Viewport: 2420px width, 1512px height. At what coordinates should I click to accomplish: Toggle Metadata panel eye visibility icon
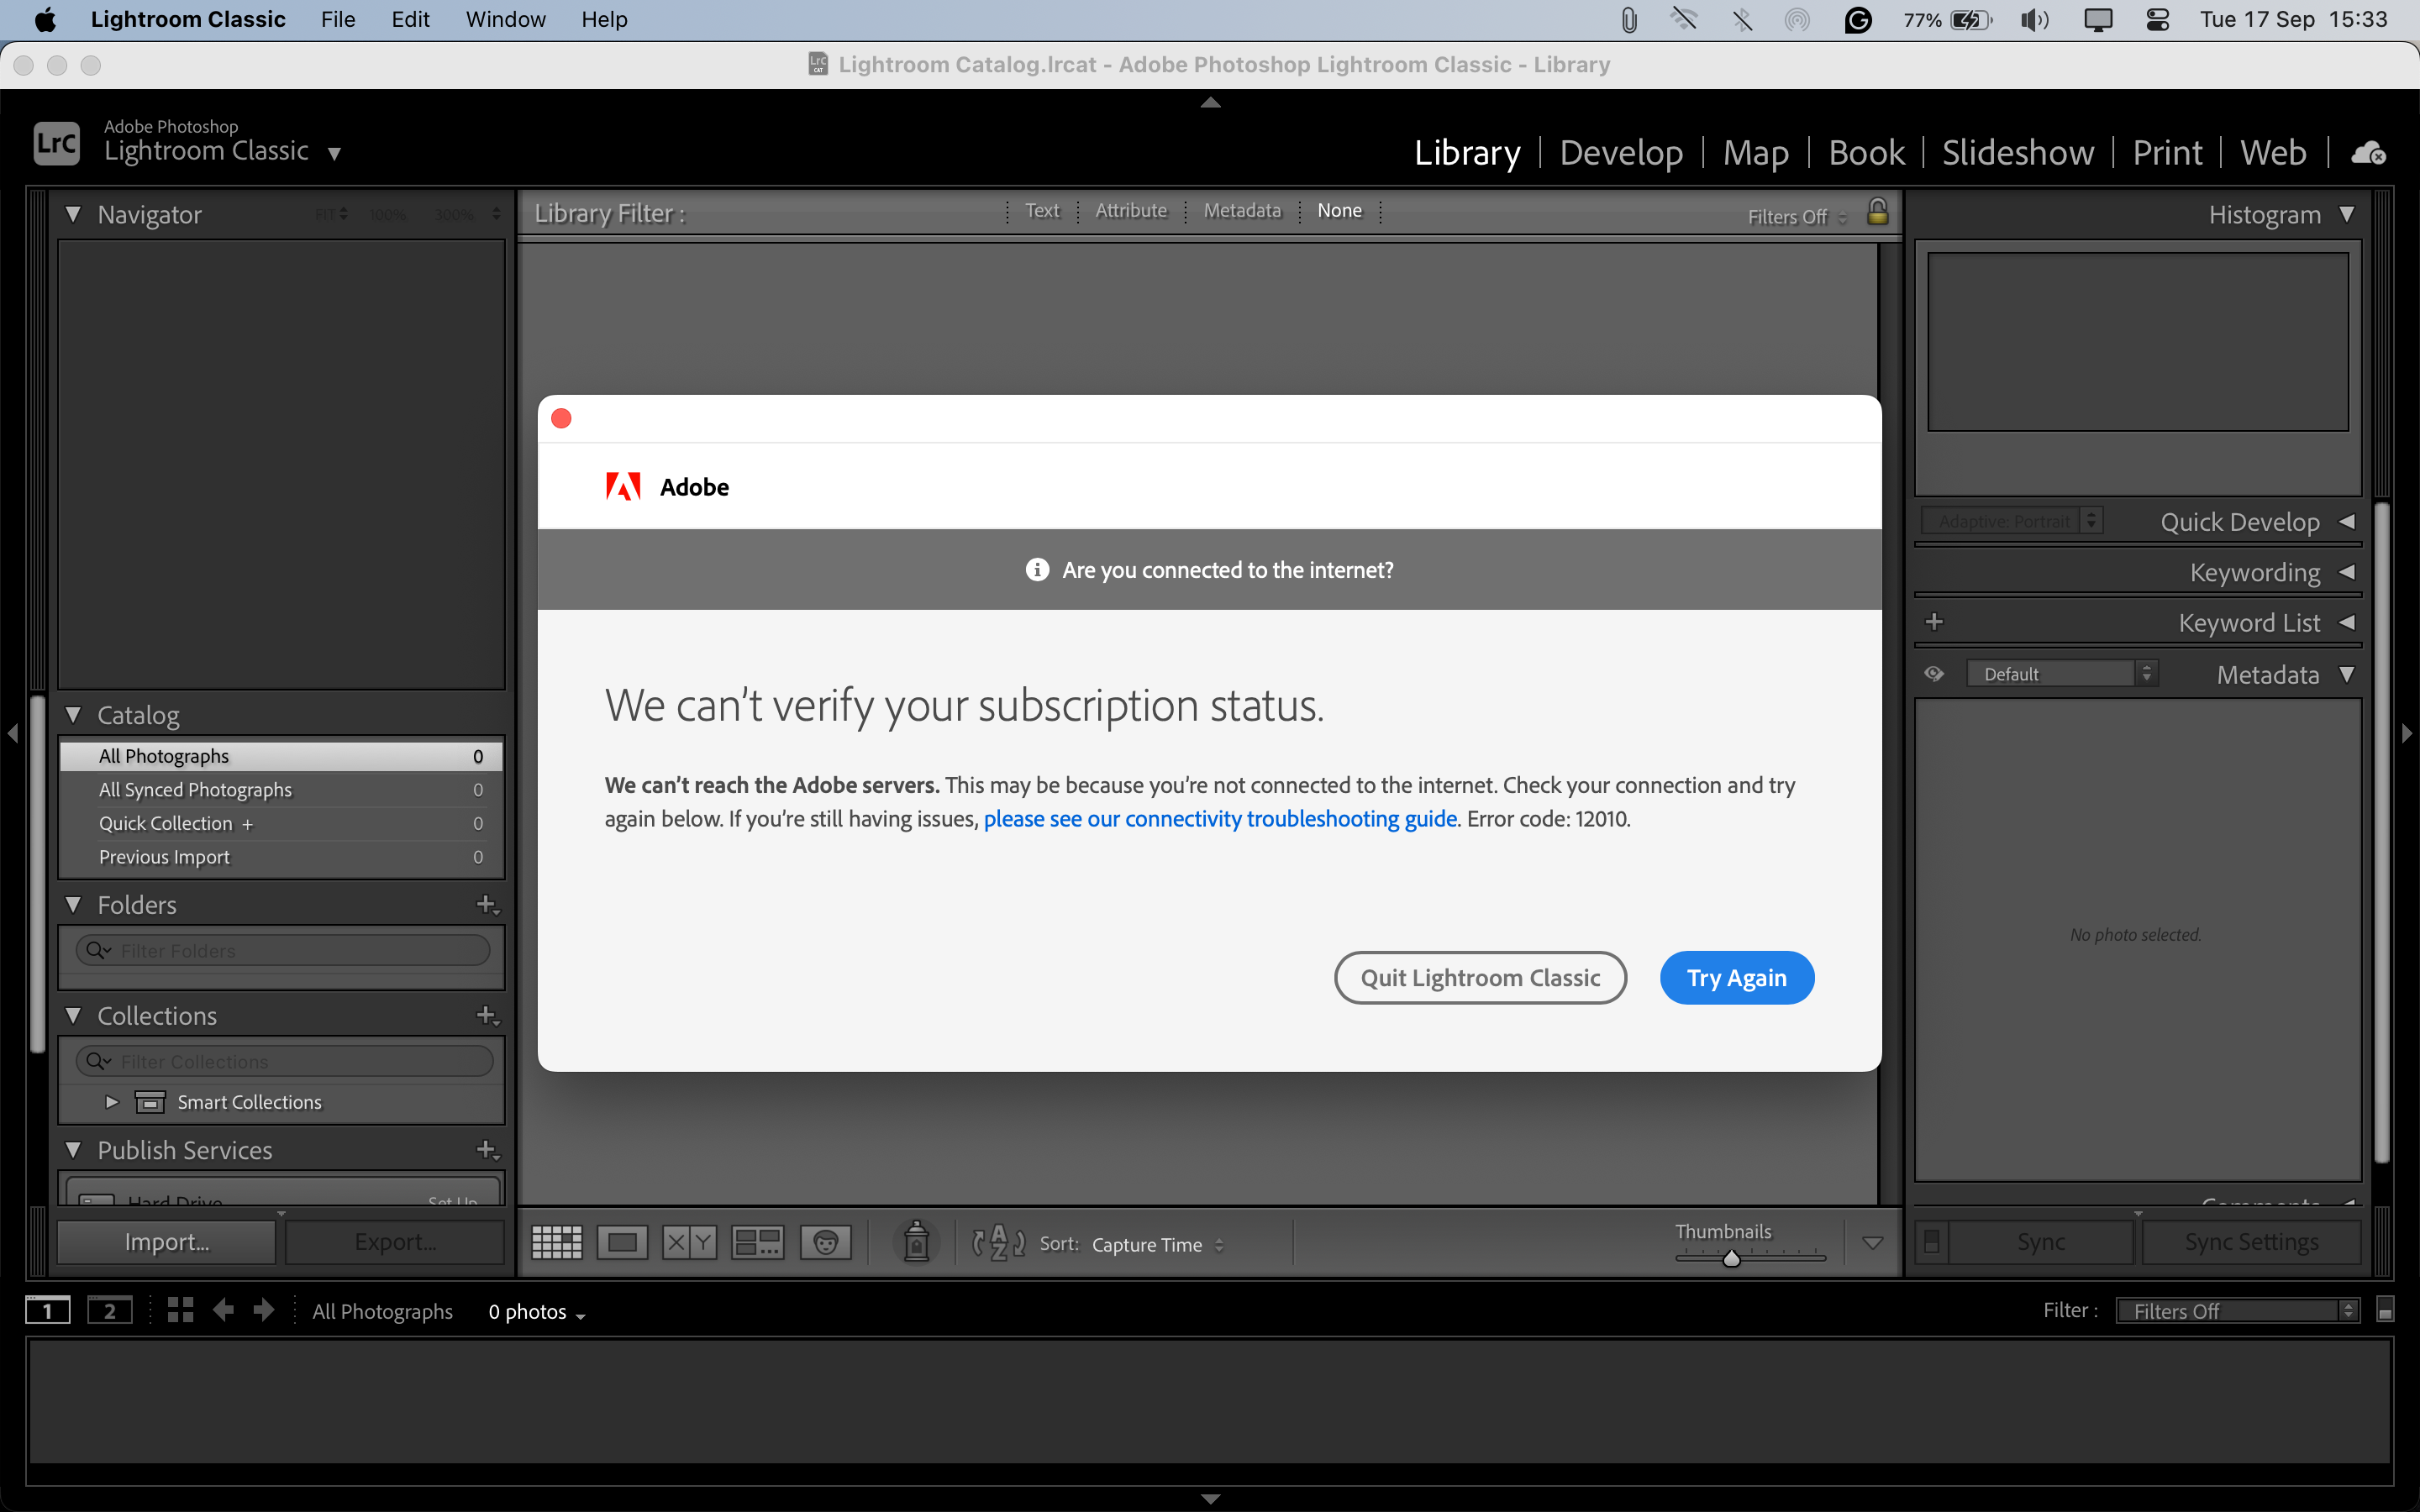[1934, 674]
